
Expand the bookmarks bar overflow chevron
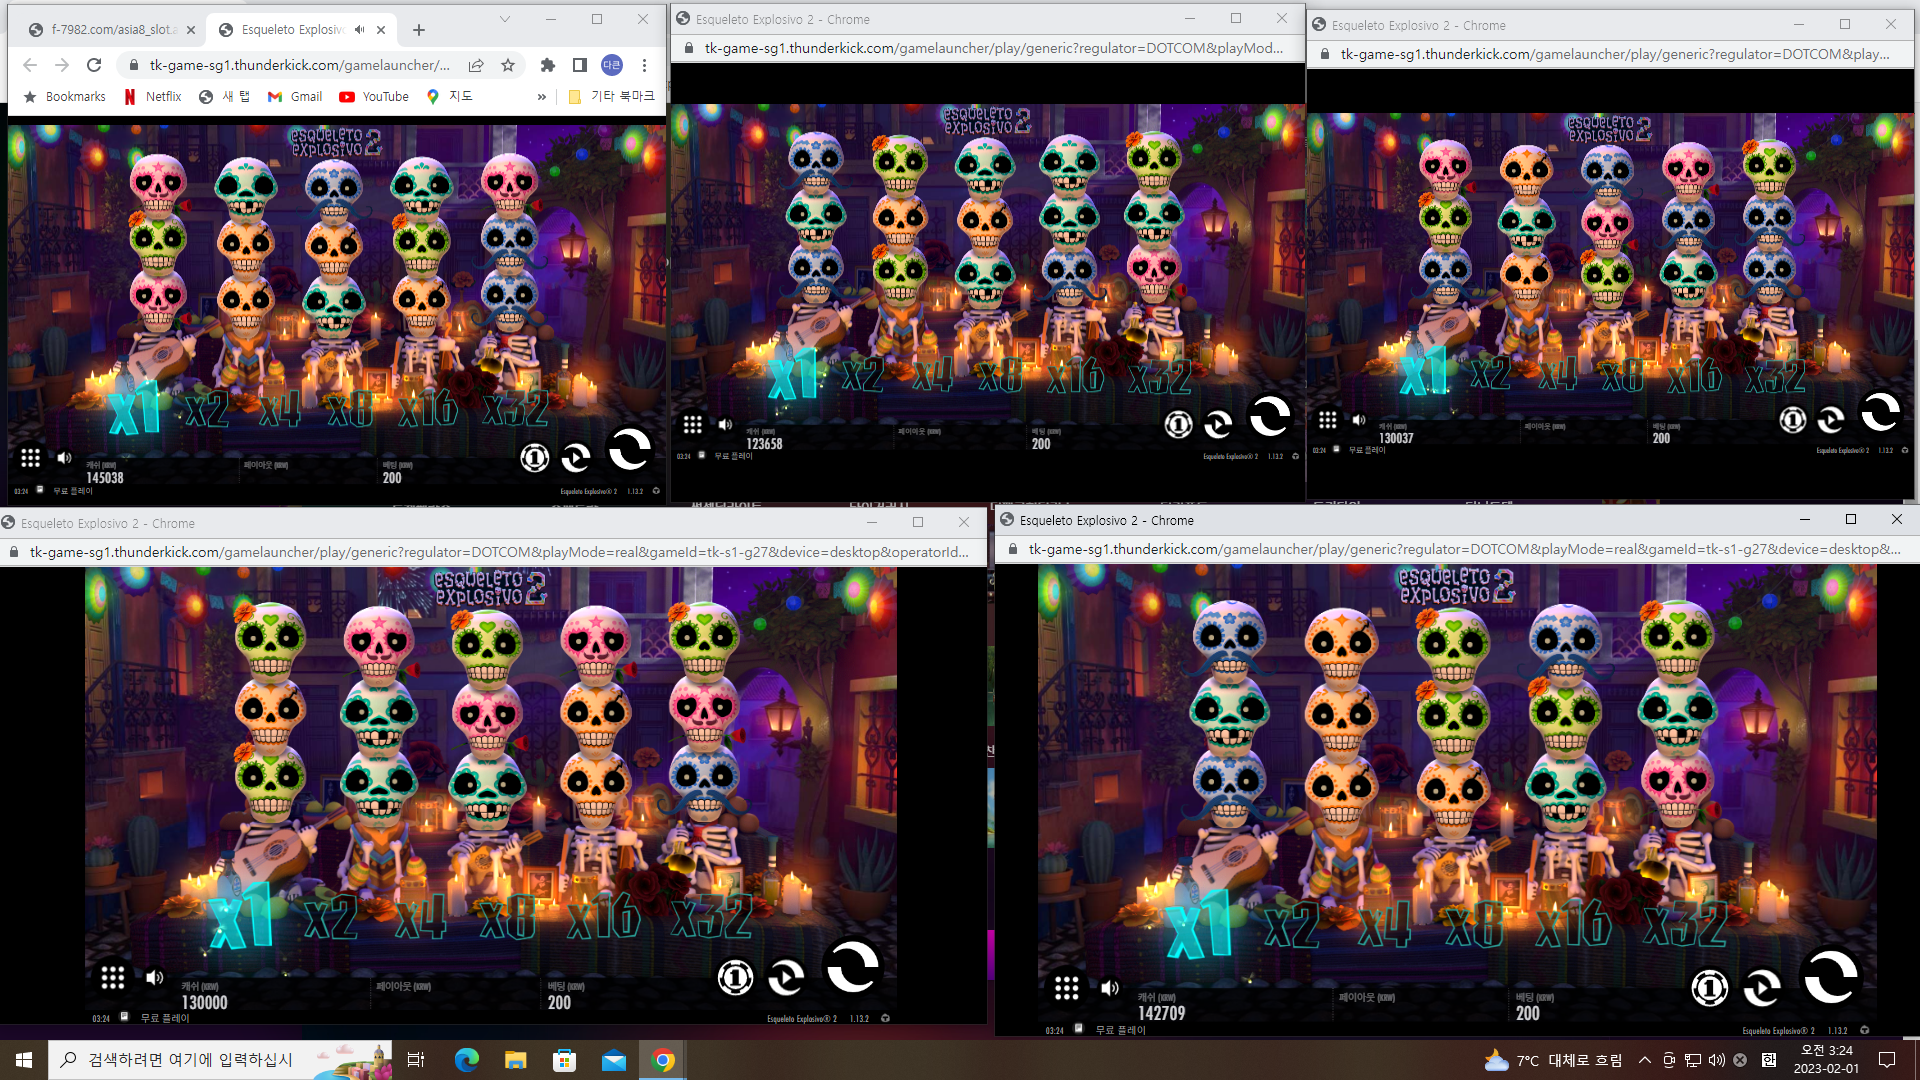(x=542, y=97)
